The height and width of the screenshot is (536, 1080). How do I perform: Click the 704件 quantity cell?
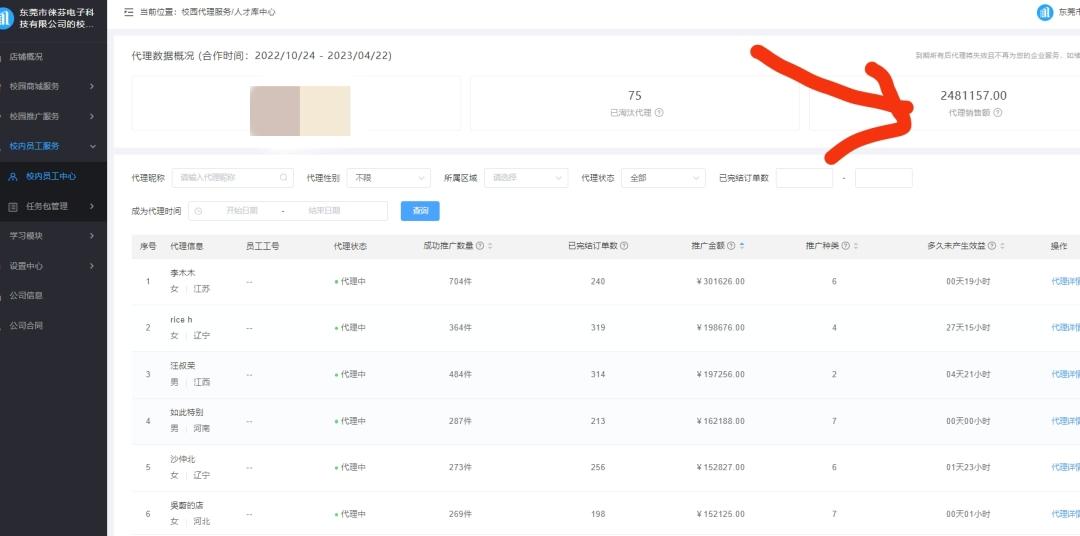460,282
